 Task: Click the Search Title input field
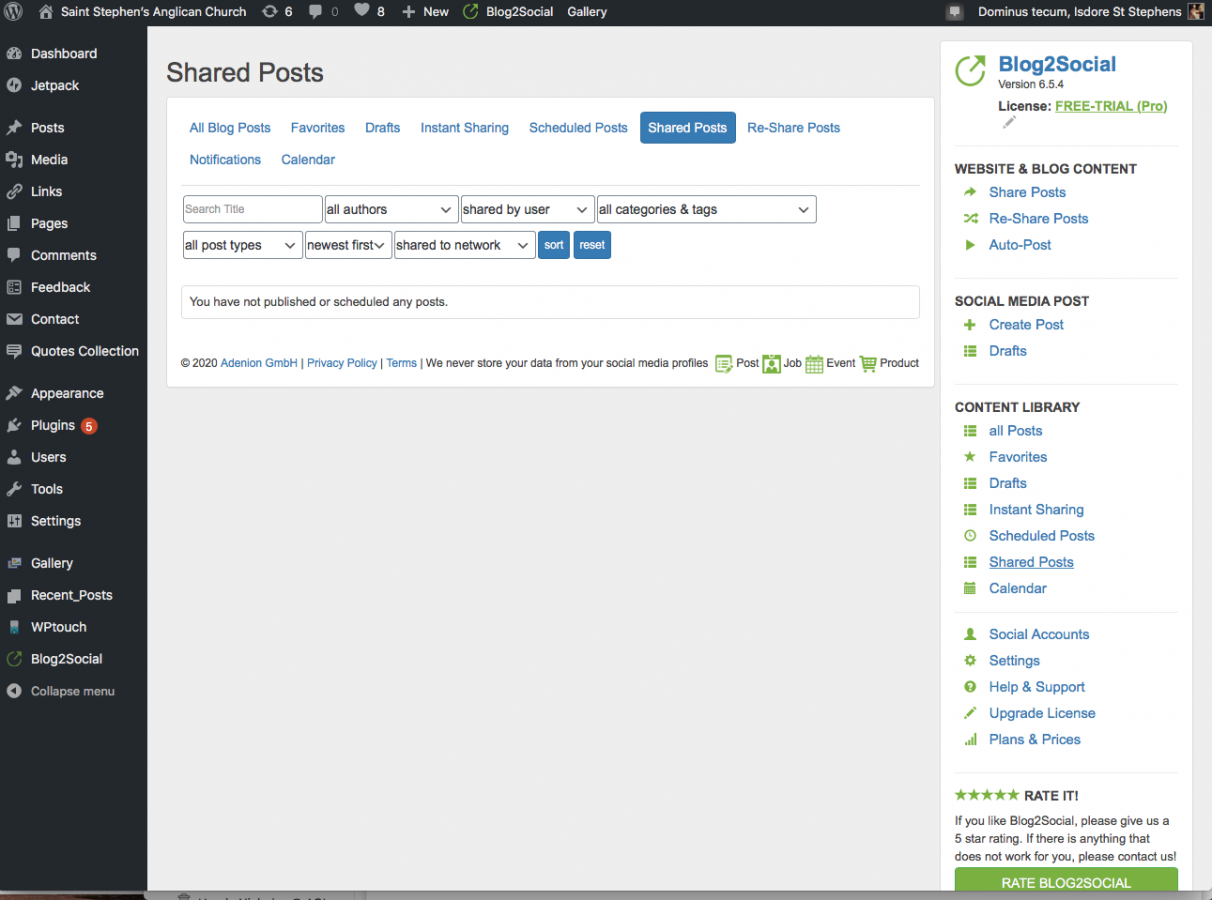tap(252, 209)
